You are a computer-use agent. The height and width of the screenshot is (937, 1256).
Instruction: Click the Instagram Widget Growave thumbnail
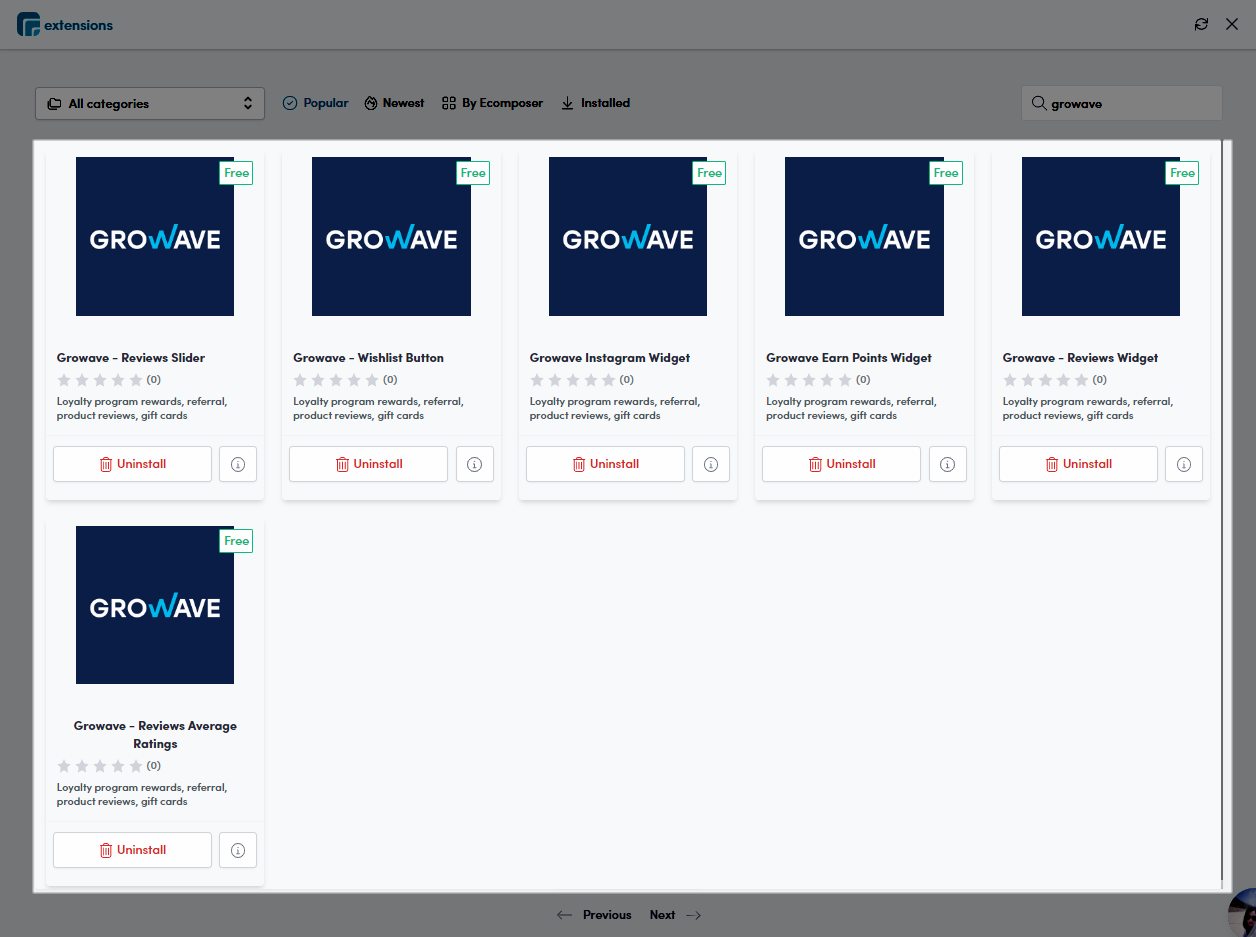[628, 237]
